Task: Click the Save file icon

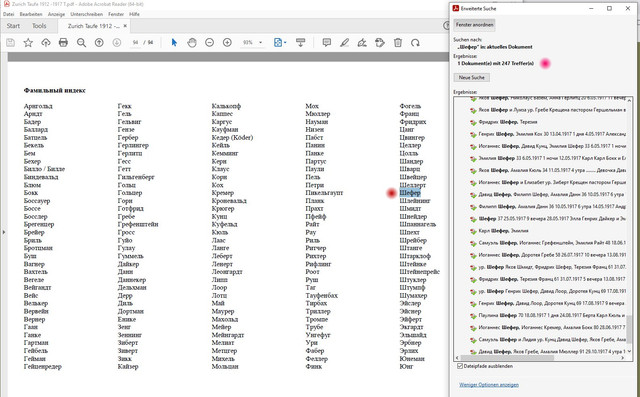Action: 11,42
